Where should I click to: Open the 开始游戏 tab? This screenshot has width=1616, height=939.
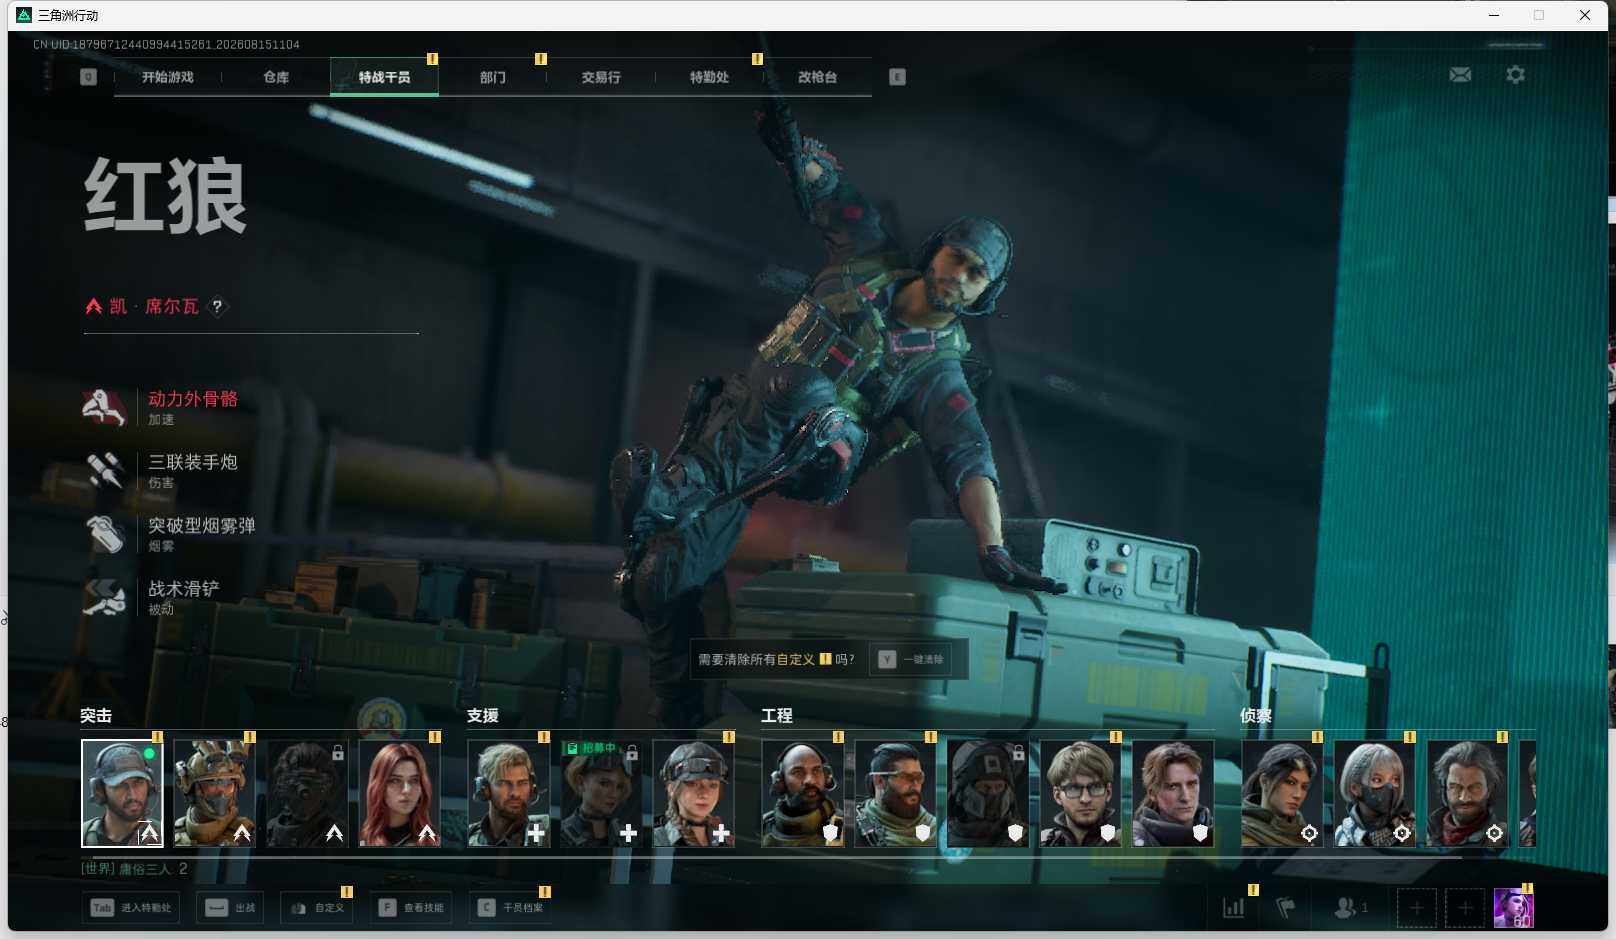coord(167,77)
